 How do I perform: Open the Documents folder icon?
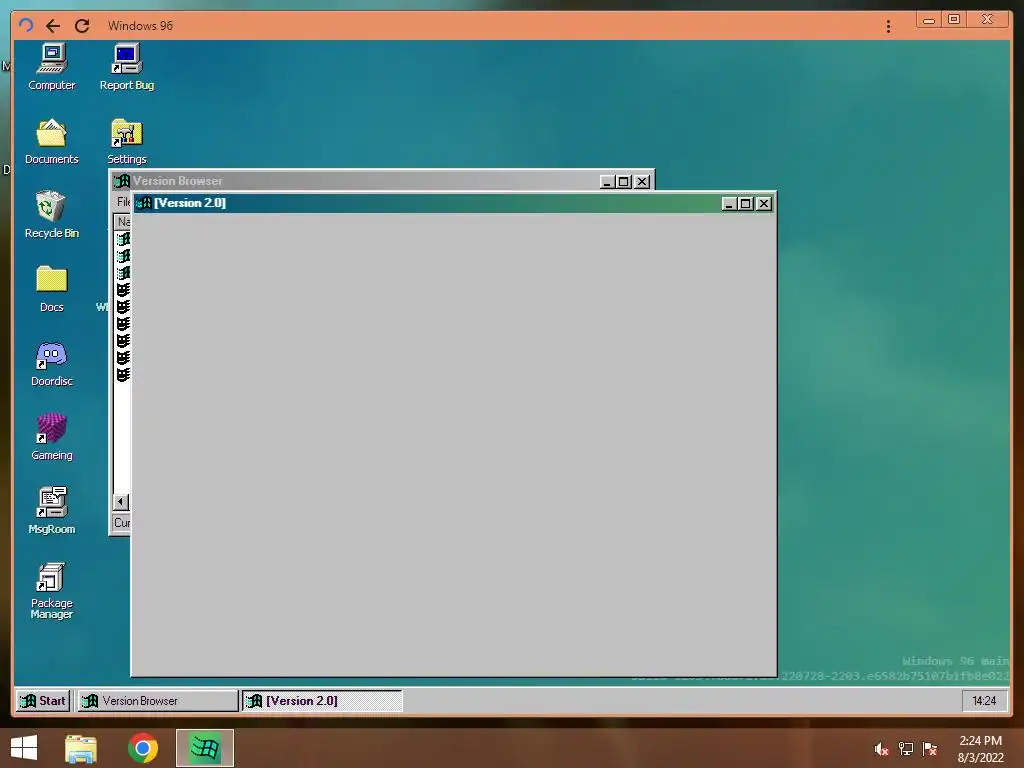click(52, 141)
